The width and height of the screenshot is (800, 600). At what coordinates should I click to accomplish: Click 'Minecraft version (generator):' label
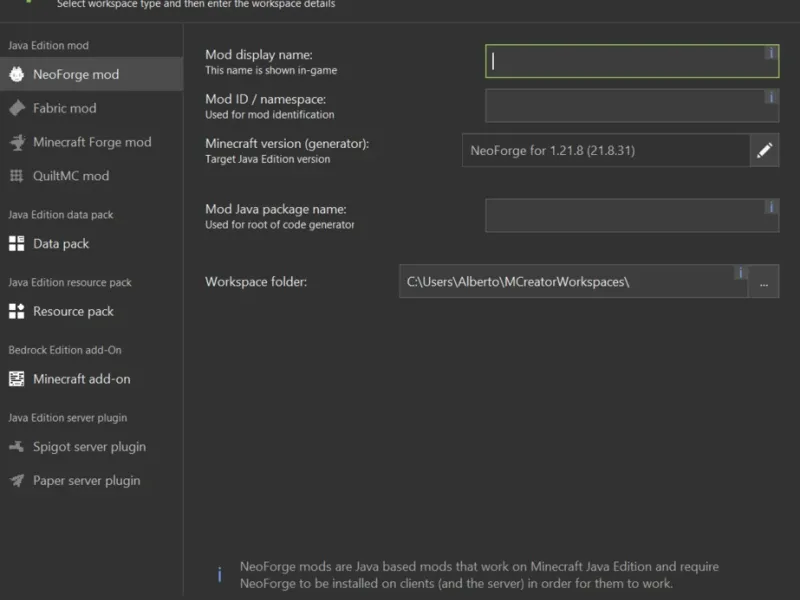pos(287,143)
